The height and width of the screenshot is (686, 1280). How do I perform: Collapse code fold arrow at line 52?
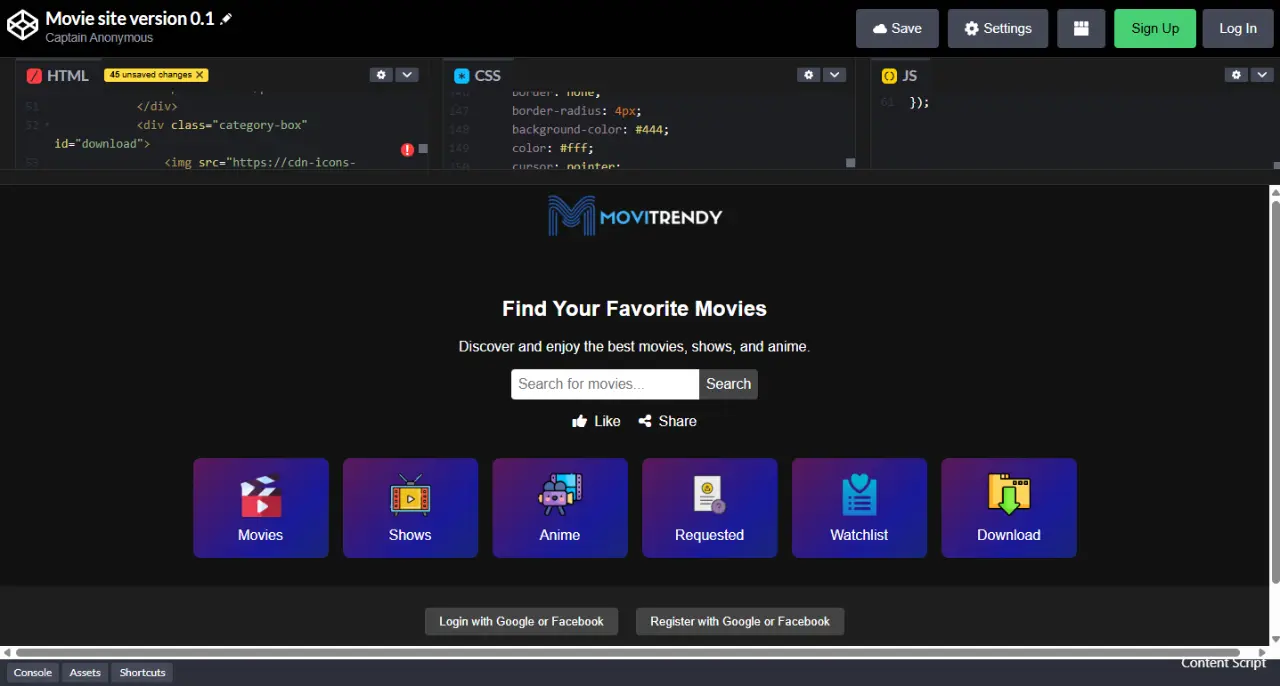pos(48,126)
